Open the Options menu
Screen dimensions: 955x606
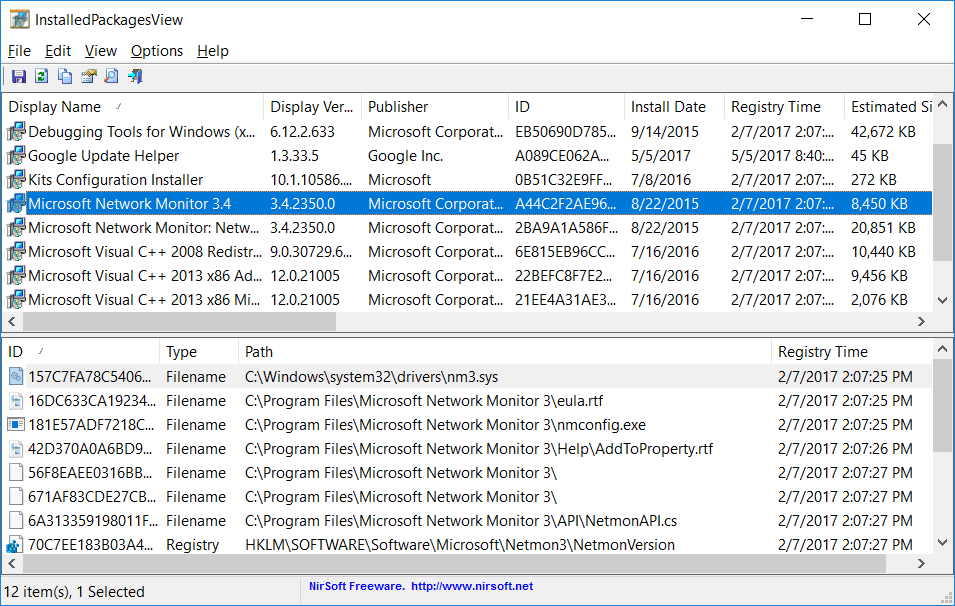tap(157, 51)
